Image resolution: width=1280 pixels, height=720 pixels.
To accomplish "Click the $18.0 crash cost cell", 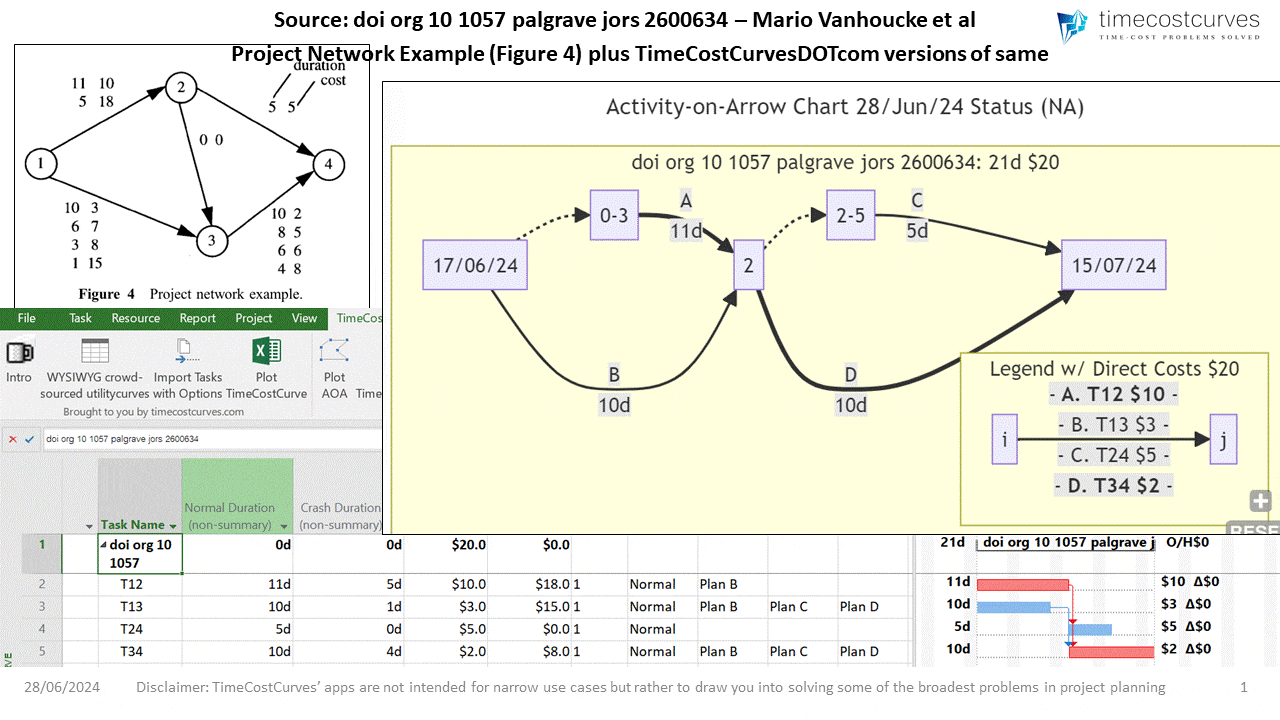I will (x=530, y=584).
